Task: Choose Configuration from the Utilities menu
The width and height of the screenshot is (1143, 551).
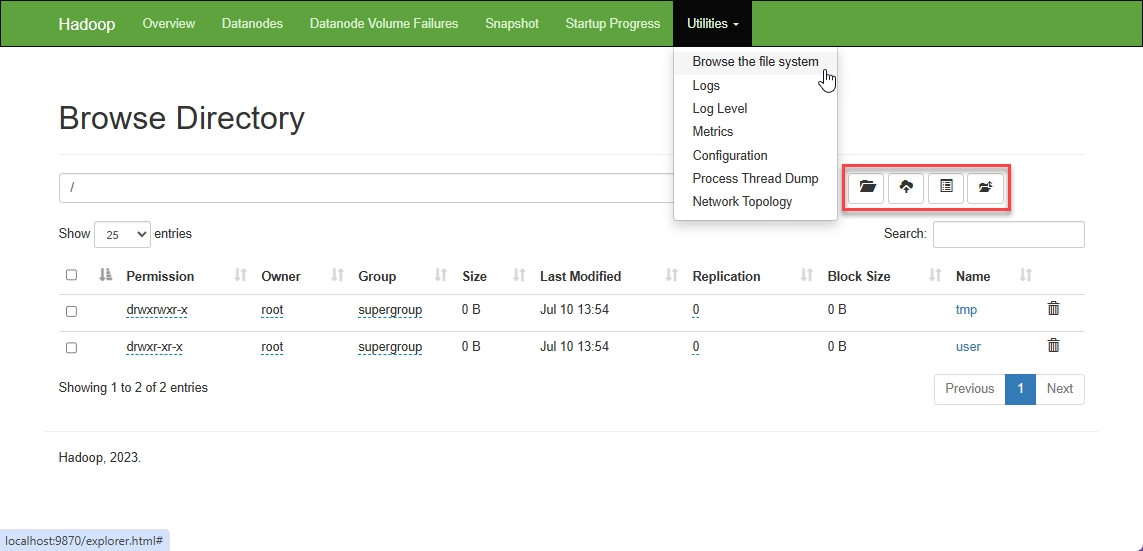Action: coord(730,155)
